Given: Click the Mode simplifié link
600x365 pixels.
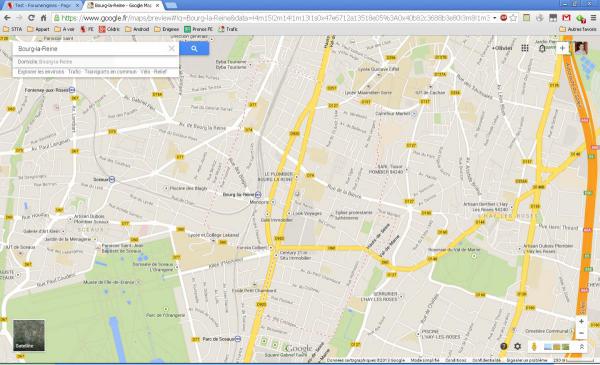Looking at the screenshot, I should click(x=425, y=360).
